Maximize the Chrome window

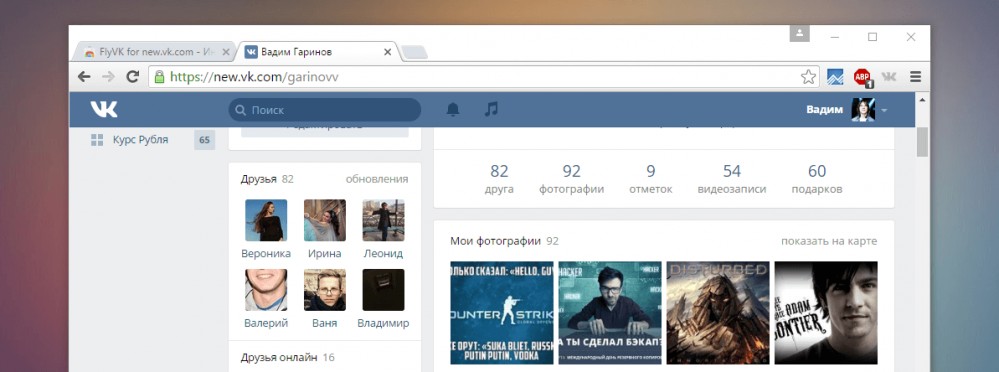tap(872, 37)
